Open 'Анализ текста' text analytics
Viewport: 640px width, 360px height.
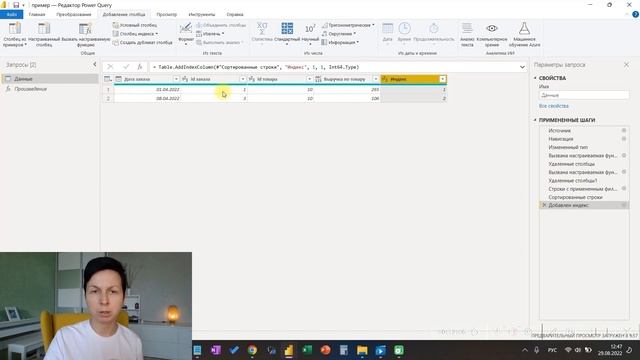pos(467,34)
